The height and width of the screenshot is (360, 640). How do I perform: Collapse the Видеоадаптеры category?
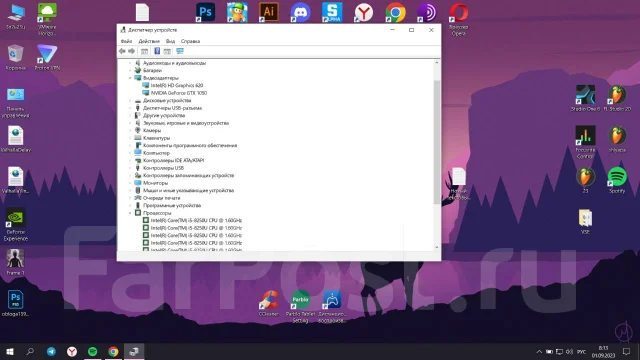130,78
